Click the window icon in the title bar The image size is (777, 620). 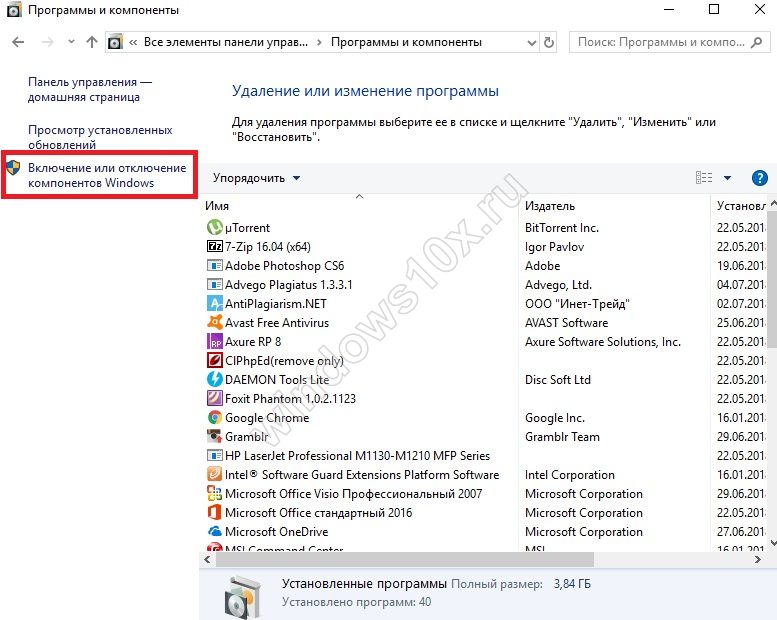click(x=13, y=9)
